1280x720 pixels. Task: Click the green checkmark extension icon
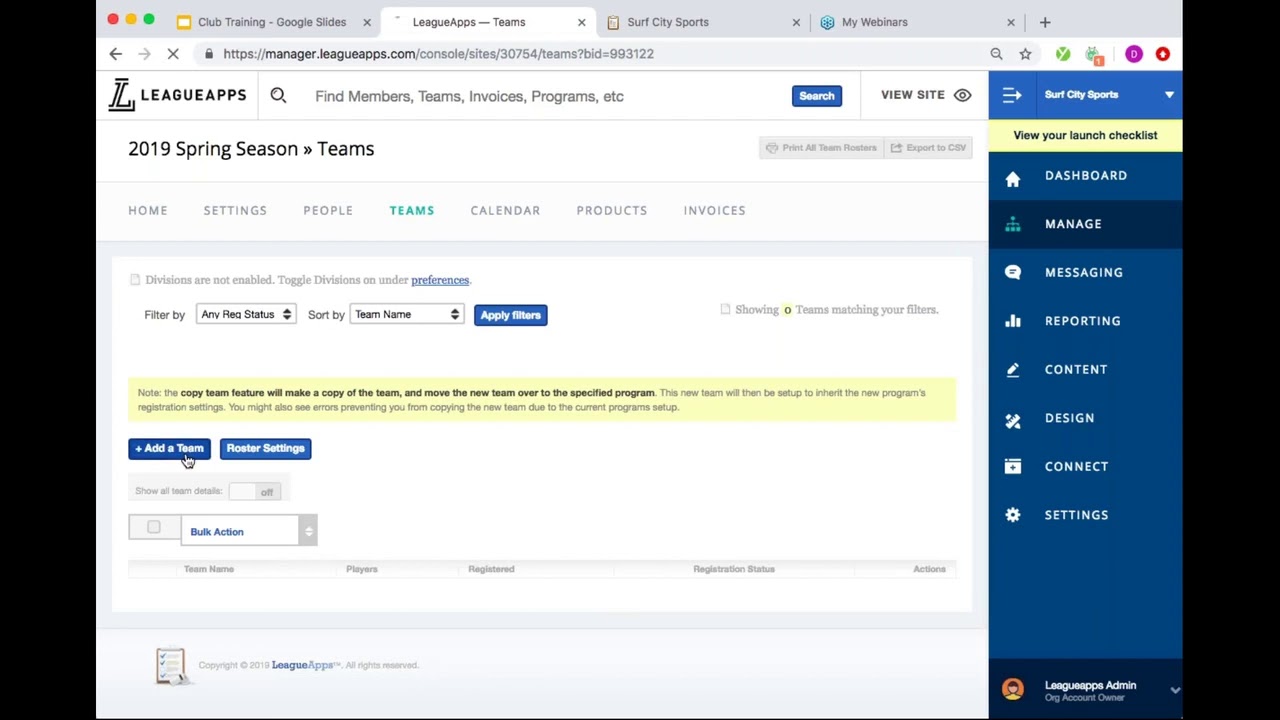click(1063, 54)
